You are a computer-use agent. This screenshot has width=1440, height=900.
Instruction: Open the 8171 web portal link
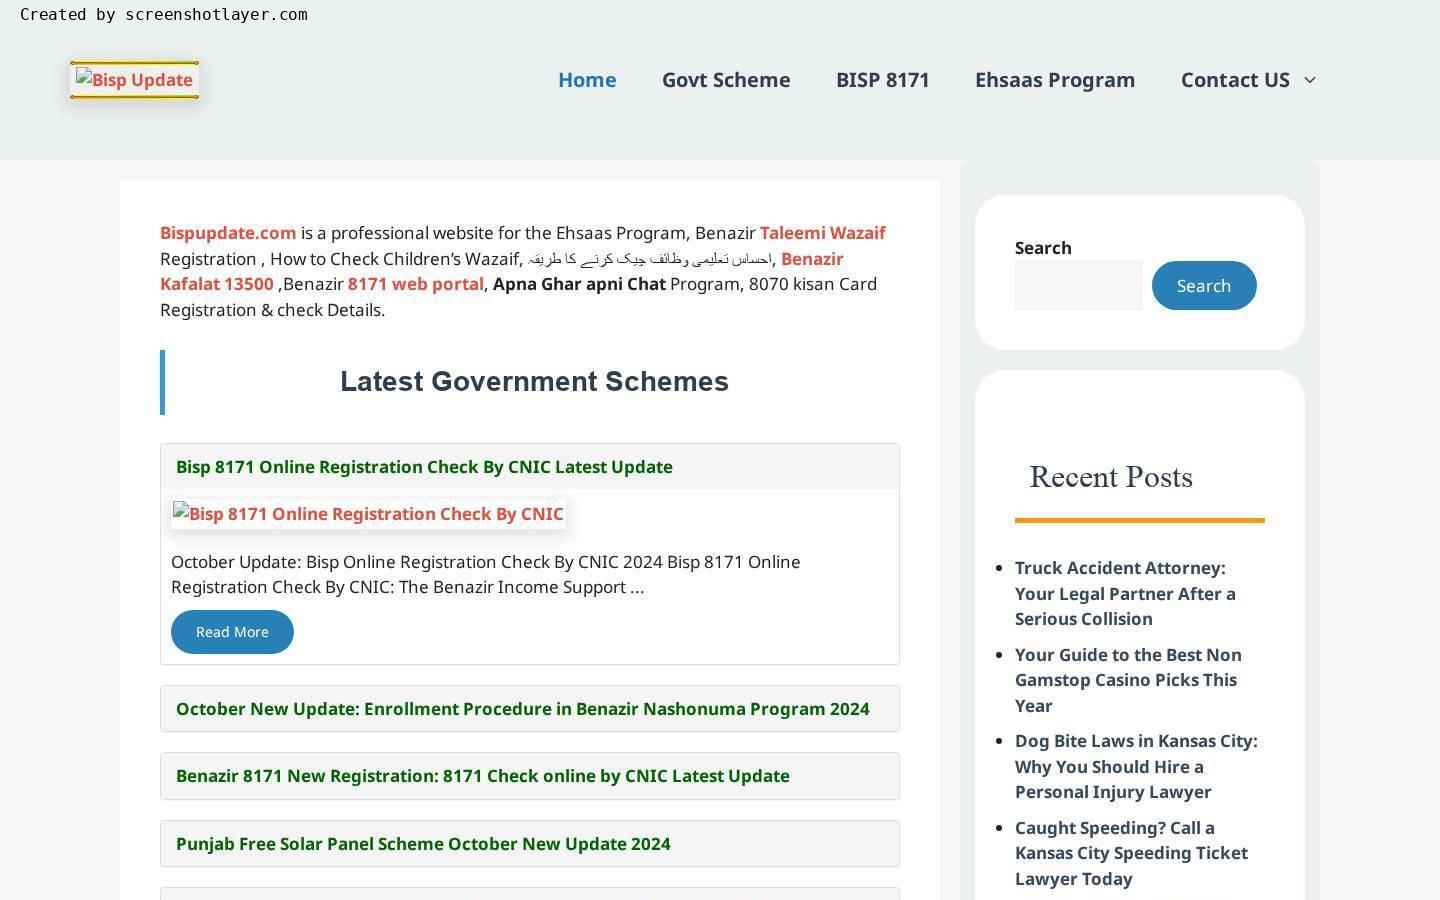[416, 284]
